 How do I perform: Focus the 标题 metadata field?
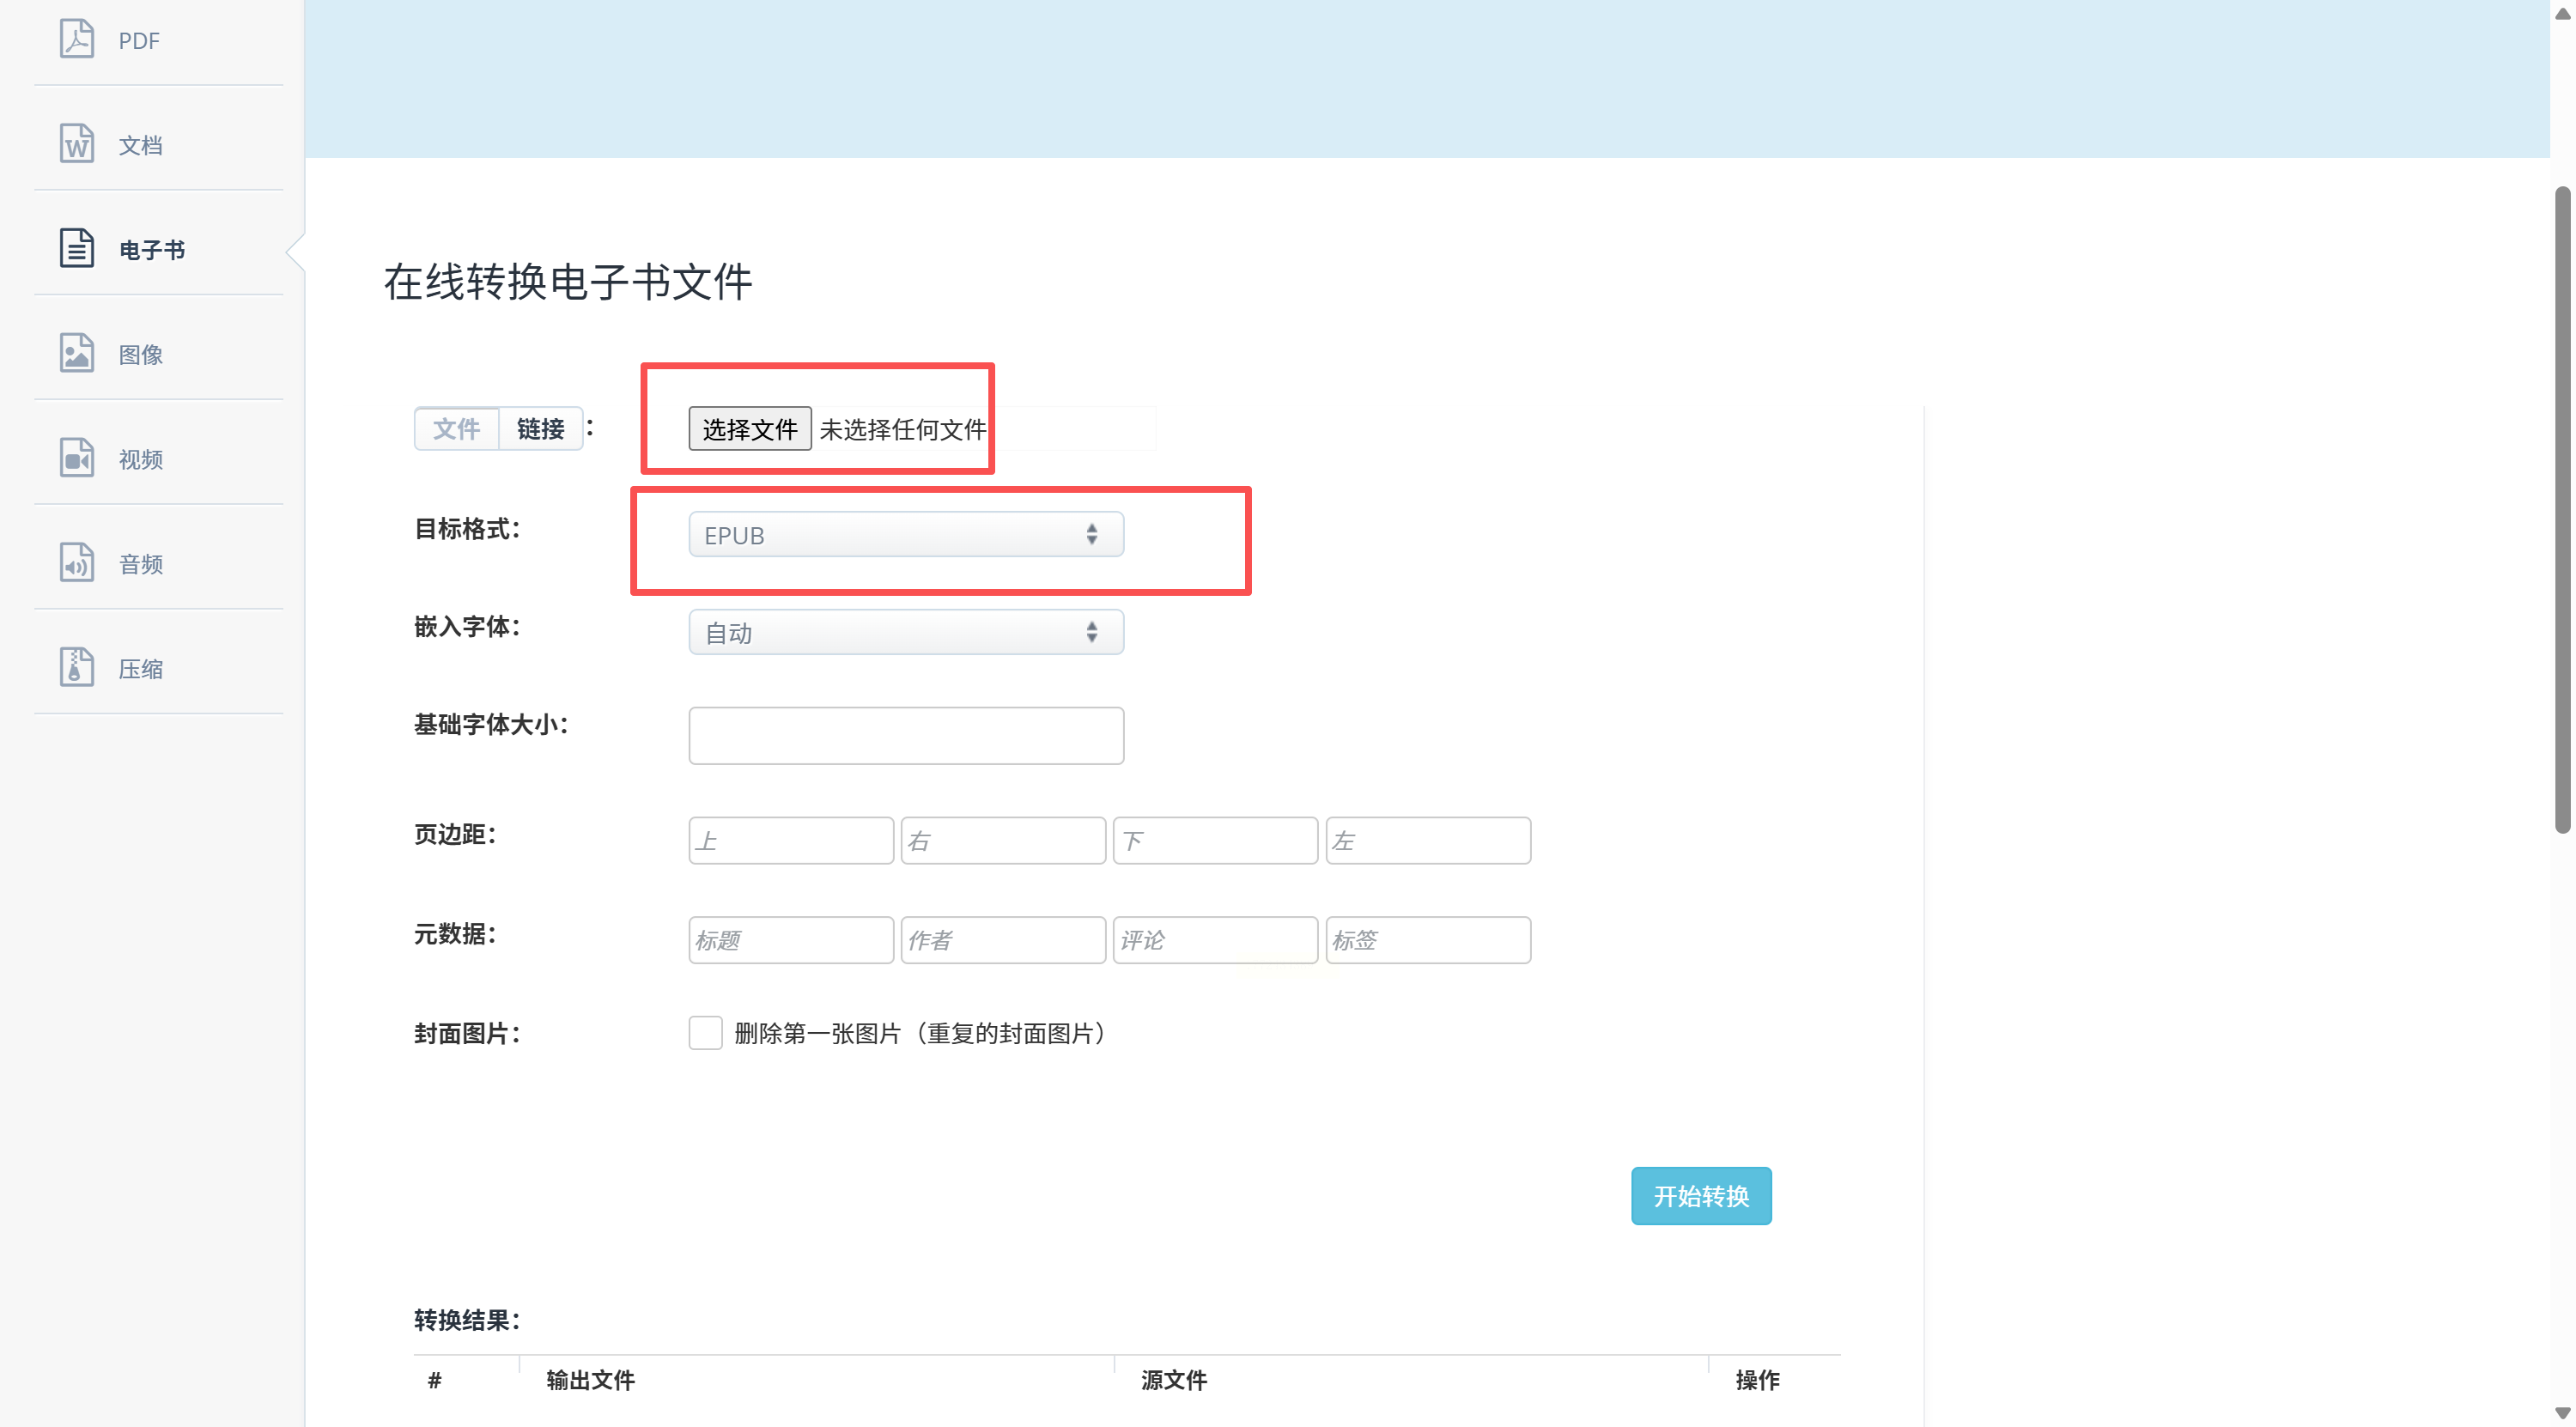tap(790, 939)
